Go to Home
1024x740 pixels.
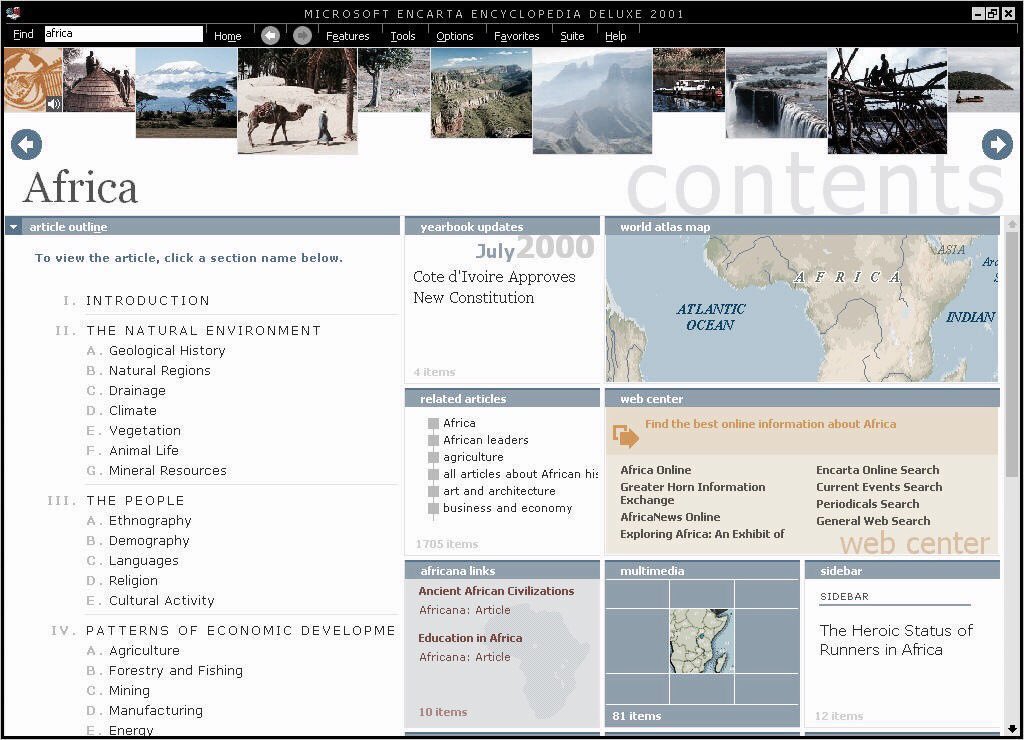pos(227,36)
